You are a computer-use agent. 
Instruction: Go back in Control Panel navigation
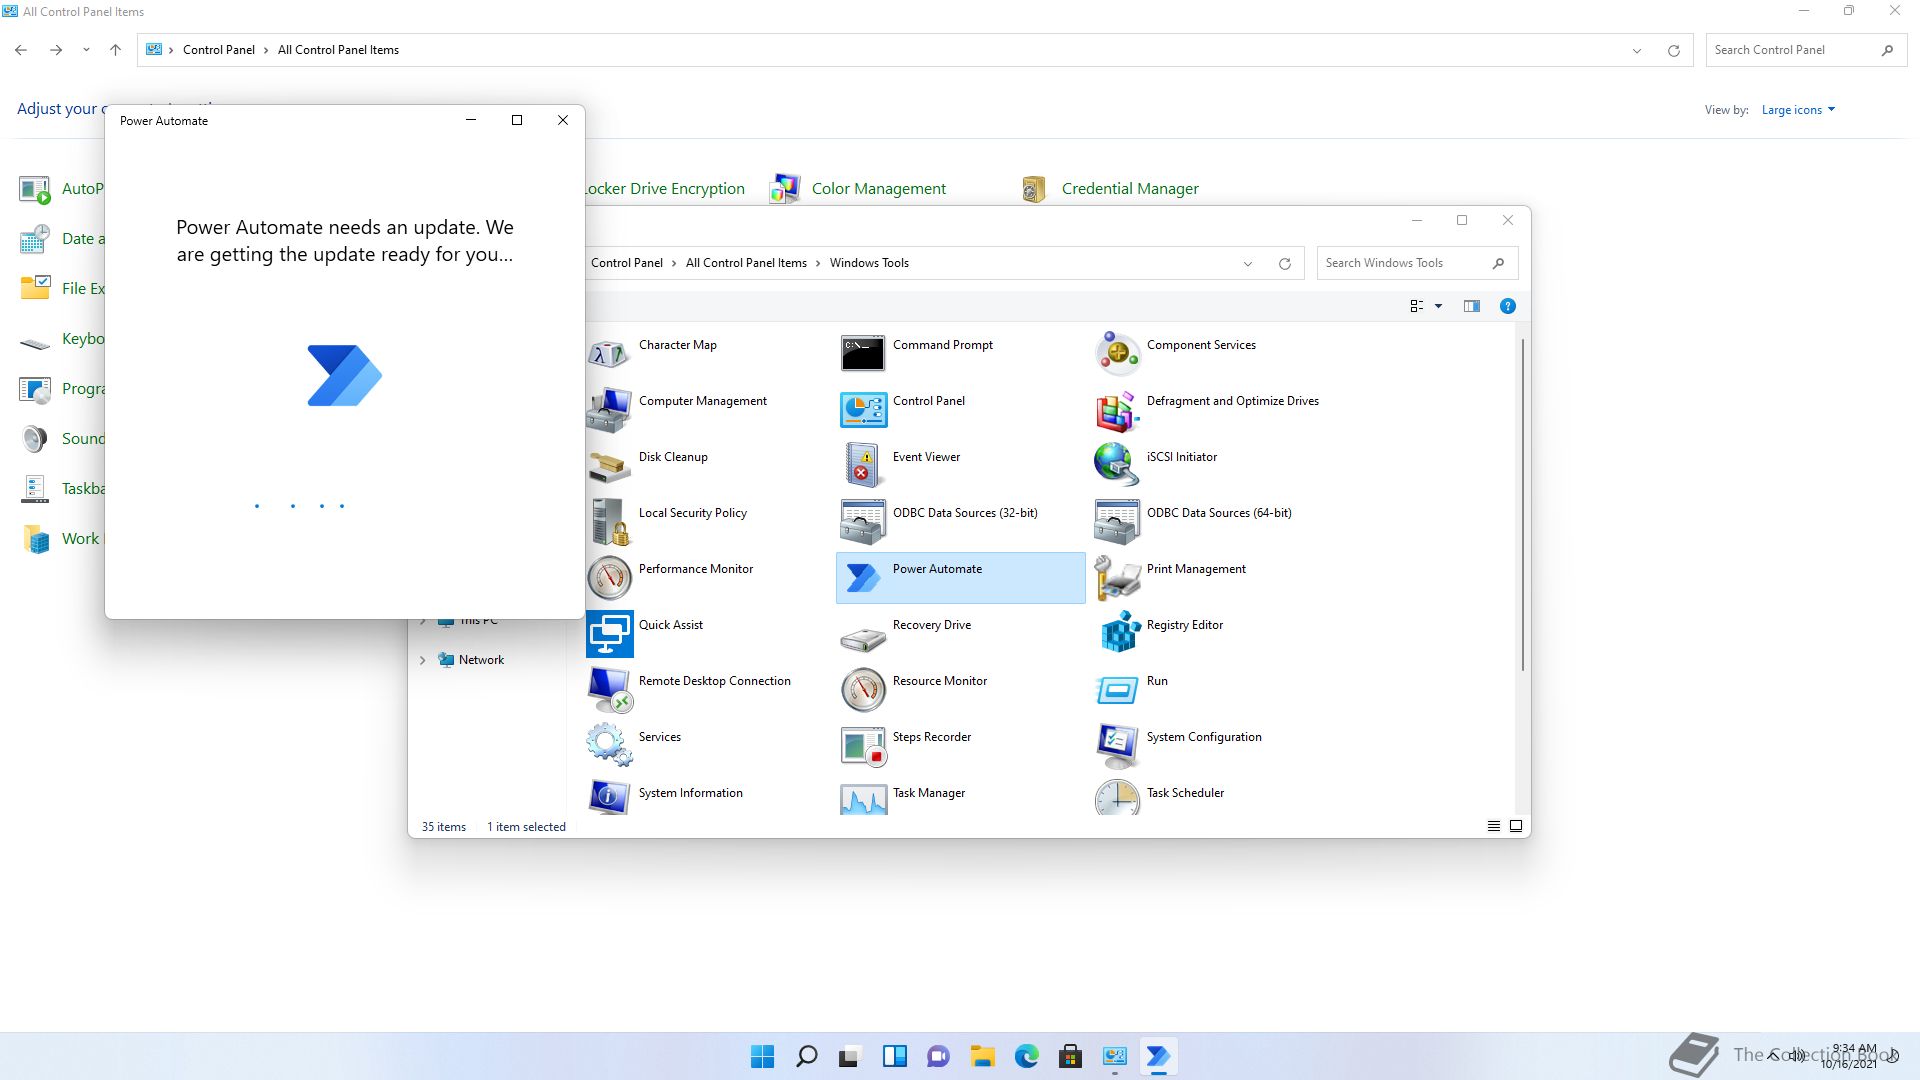click(x=21, y=50)
